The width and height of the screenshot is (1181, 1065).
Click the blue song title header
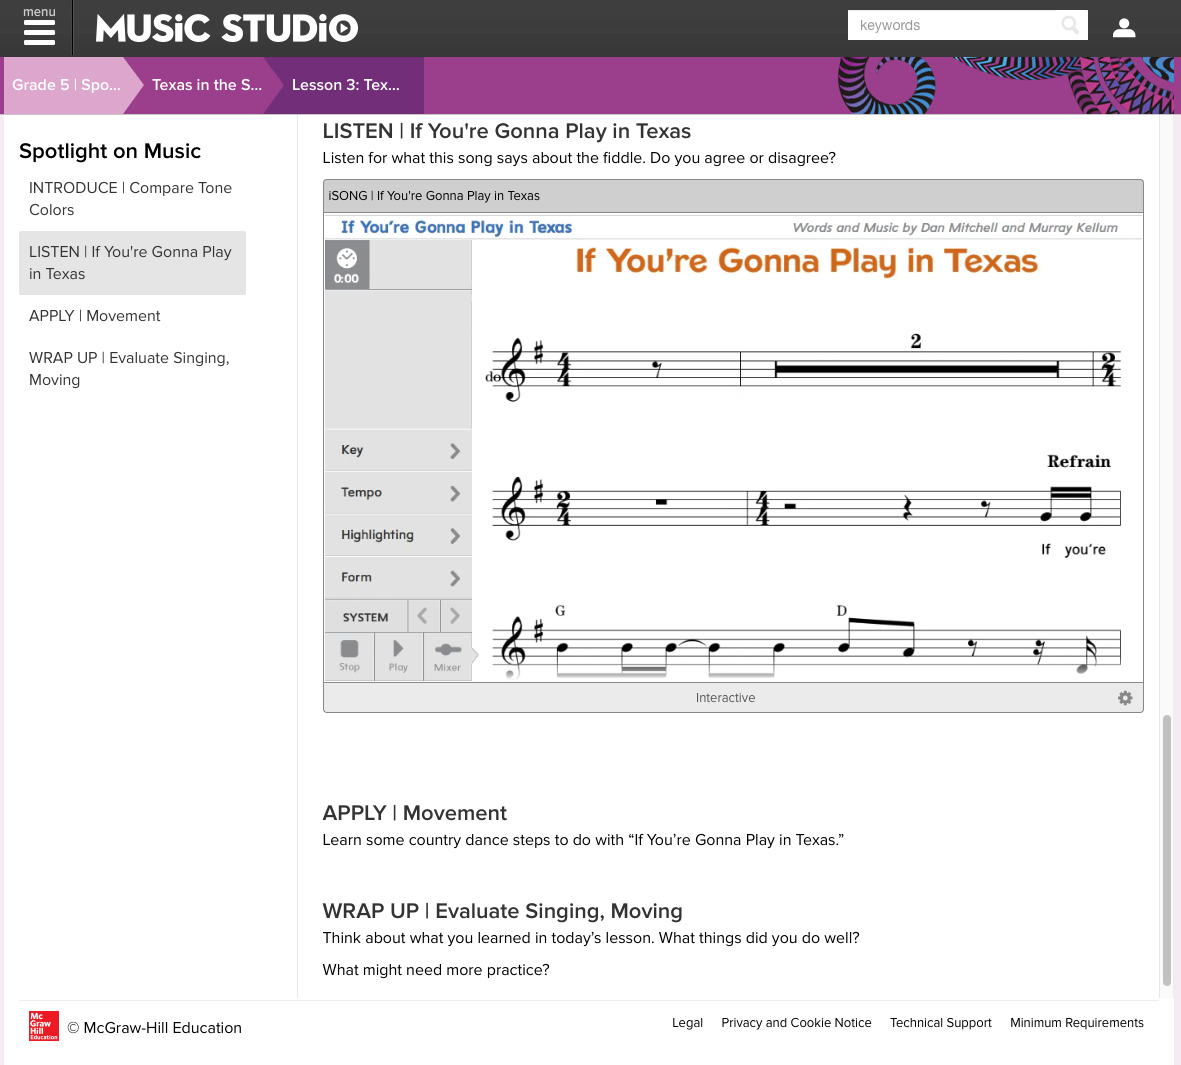pyautogui.click(x=456, y=227)
